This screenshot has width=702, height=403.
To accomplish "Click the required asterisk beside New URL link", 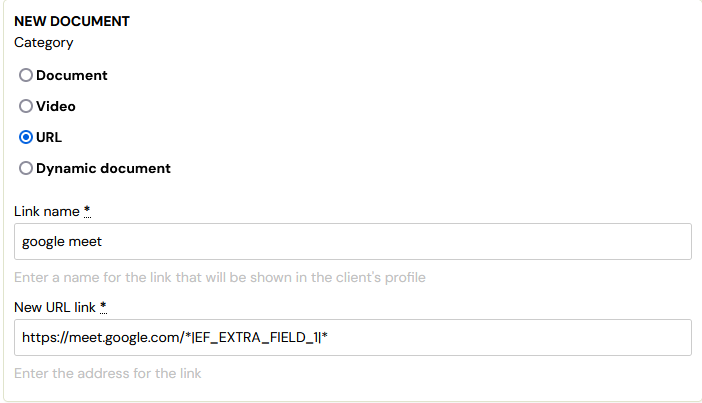I will point(103,307).
